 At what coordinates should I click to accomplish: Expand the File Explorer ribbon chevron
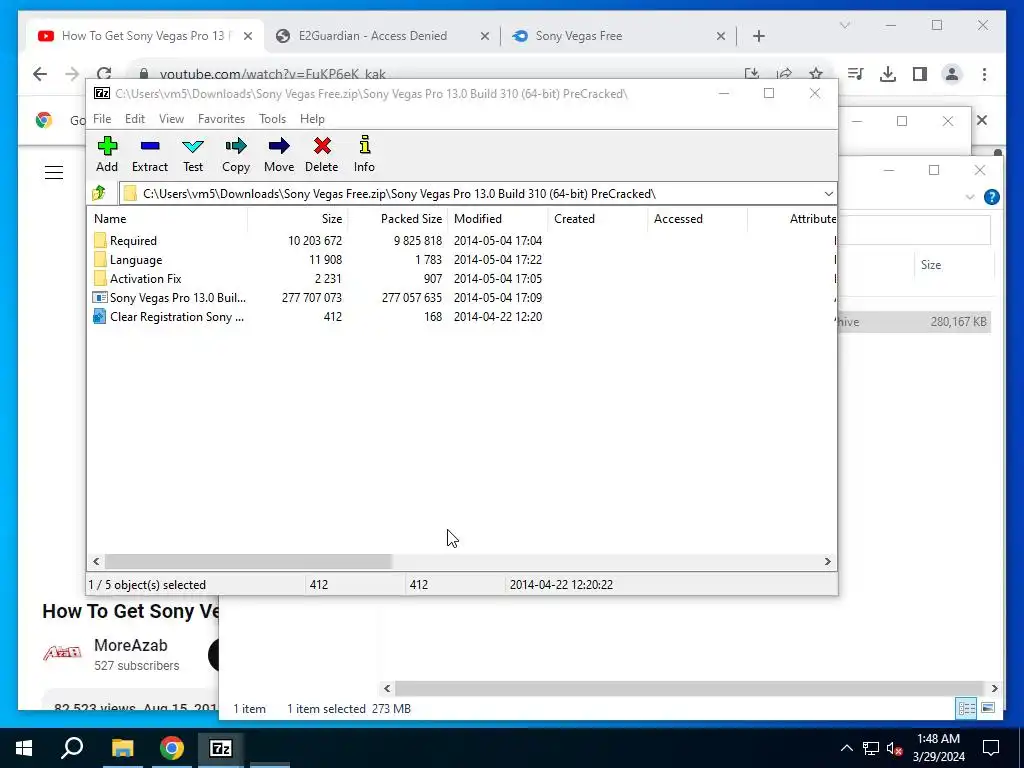(x=970, y=197)
